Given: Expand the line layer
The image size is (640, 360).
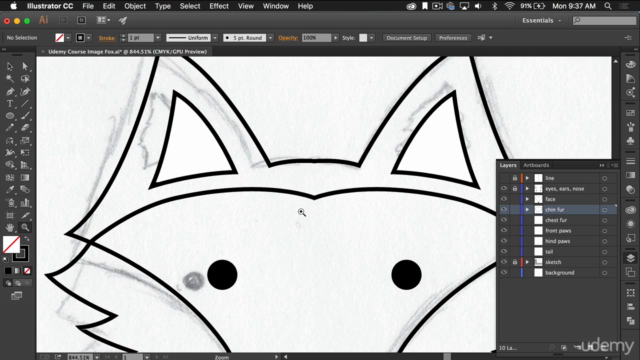Looking at the screenshot, I should click(x=527, y=178).
